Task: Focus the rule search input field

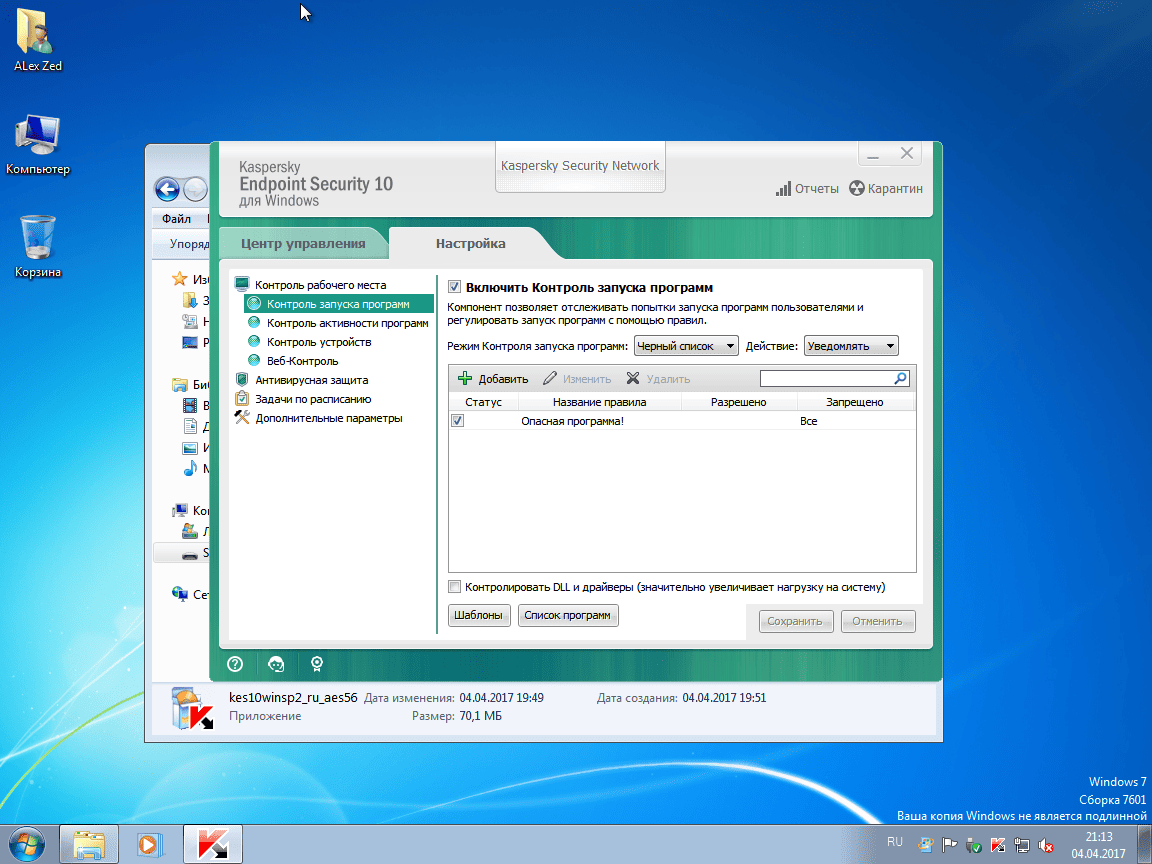Action: pos(827,378)
